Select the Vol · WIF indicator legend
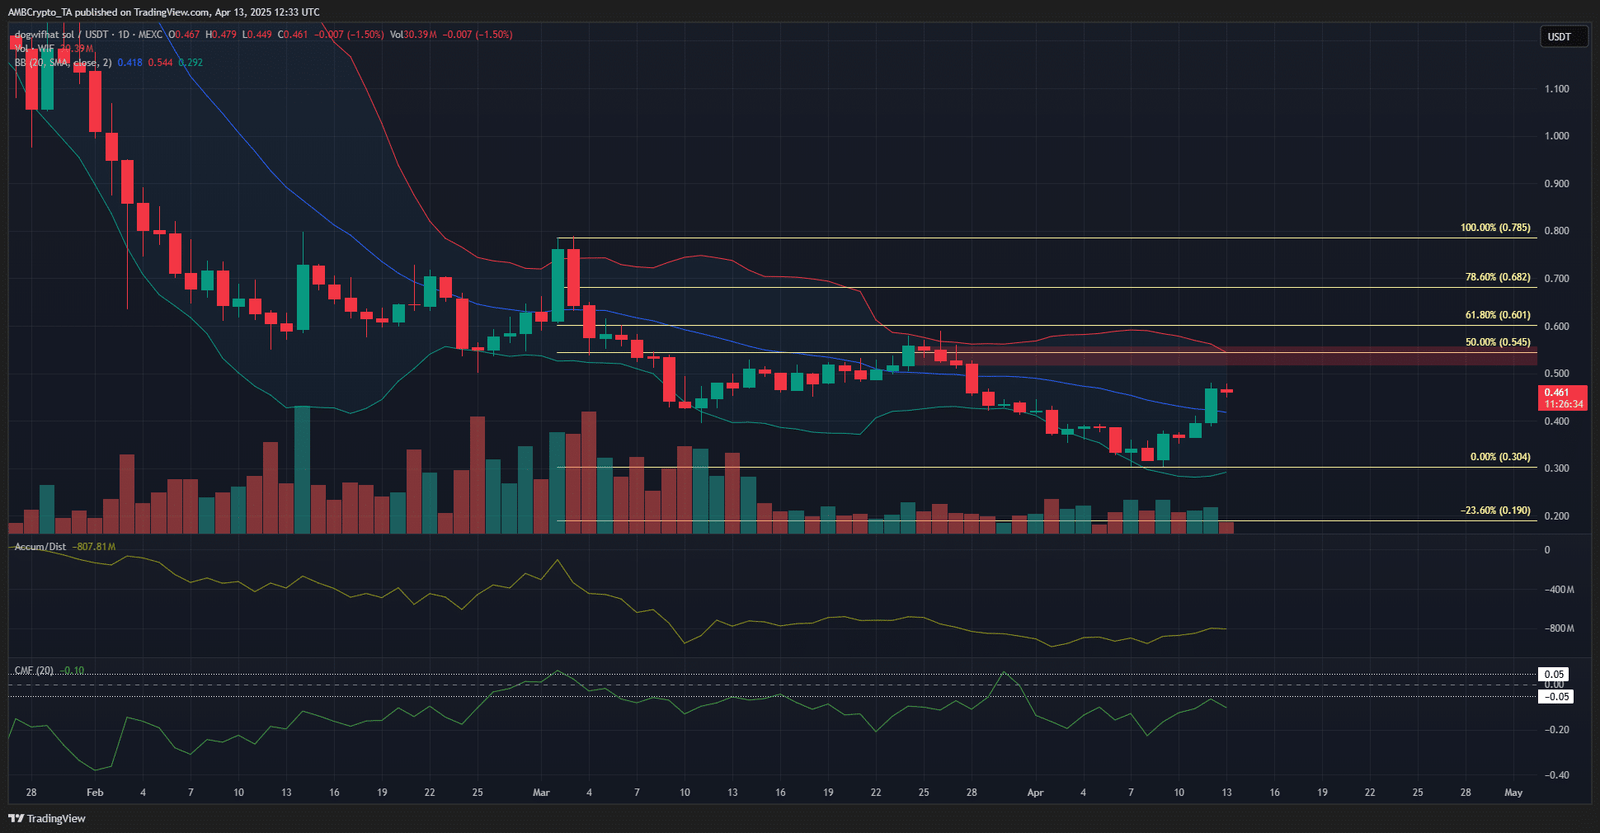The image size is (1600, 833). tap(36, 48)
